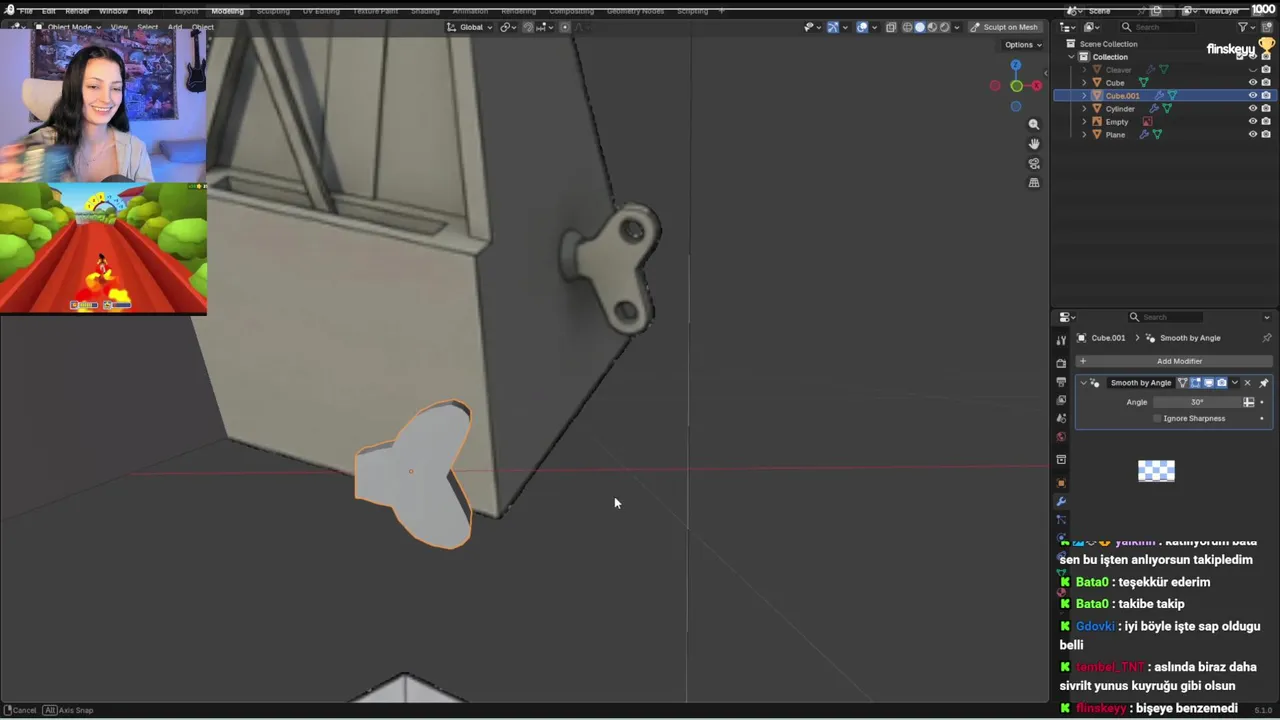Image resolution: width=1280 pixels, height=720 pixels.
Task: Expand the Plane tree row
Action: (x=1084, y=135)
